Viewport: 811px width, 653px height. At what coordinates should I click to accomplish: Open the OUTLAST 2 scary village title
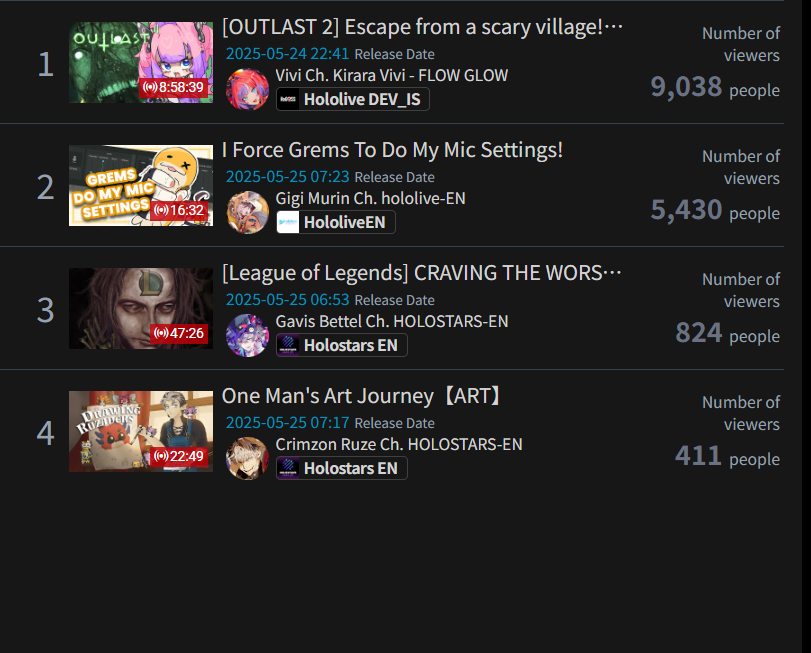pos(422,27)
